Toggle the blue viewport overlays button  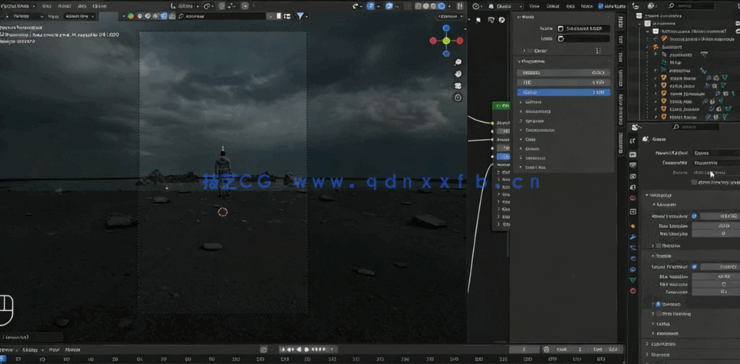click(389, 6)
